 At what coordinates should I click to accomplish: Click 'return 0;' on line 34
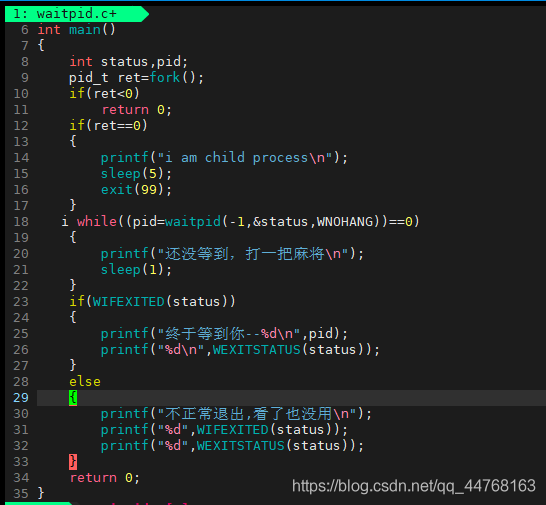pyautogui.click(x=104, y=478)
